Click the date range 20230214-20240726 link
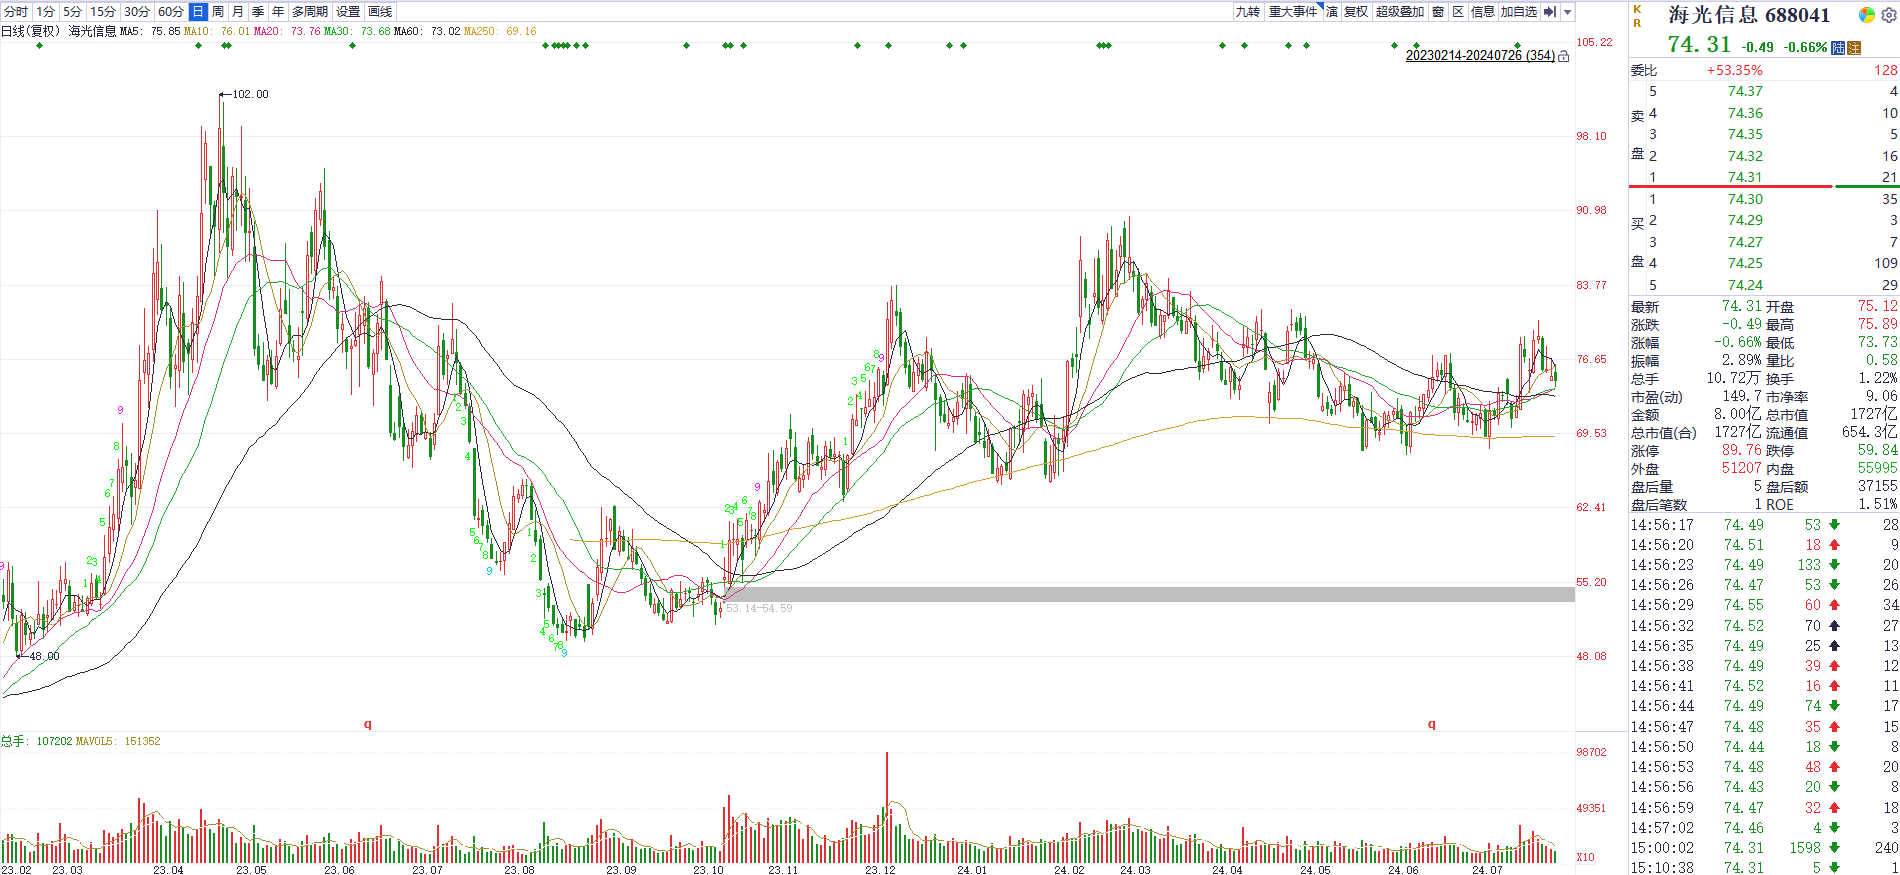1900x875 pixels. [1480, 56]
